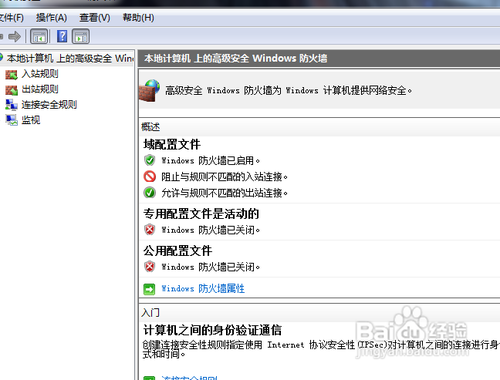Click the outbound rules brick wall icon

pyautogui.click(x=11, y=90)
